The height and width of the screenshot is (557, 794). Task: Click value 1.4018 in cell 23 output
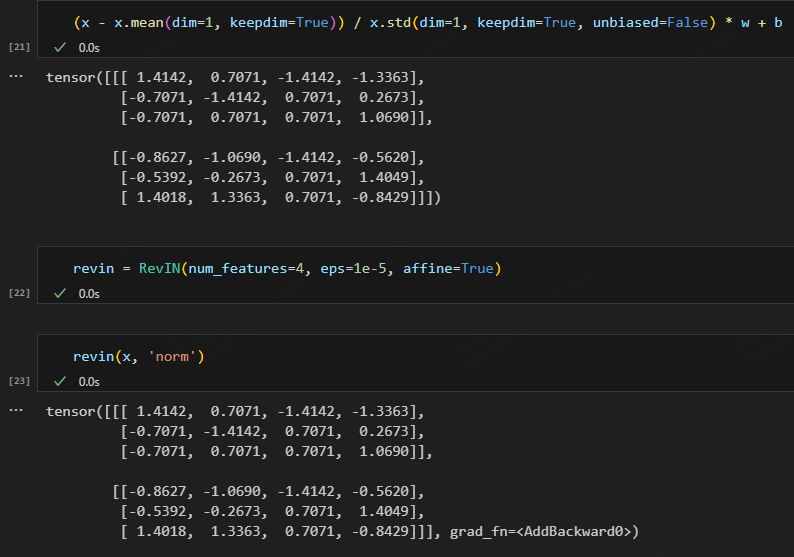(x=161, y=531)
